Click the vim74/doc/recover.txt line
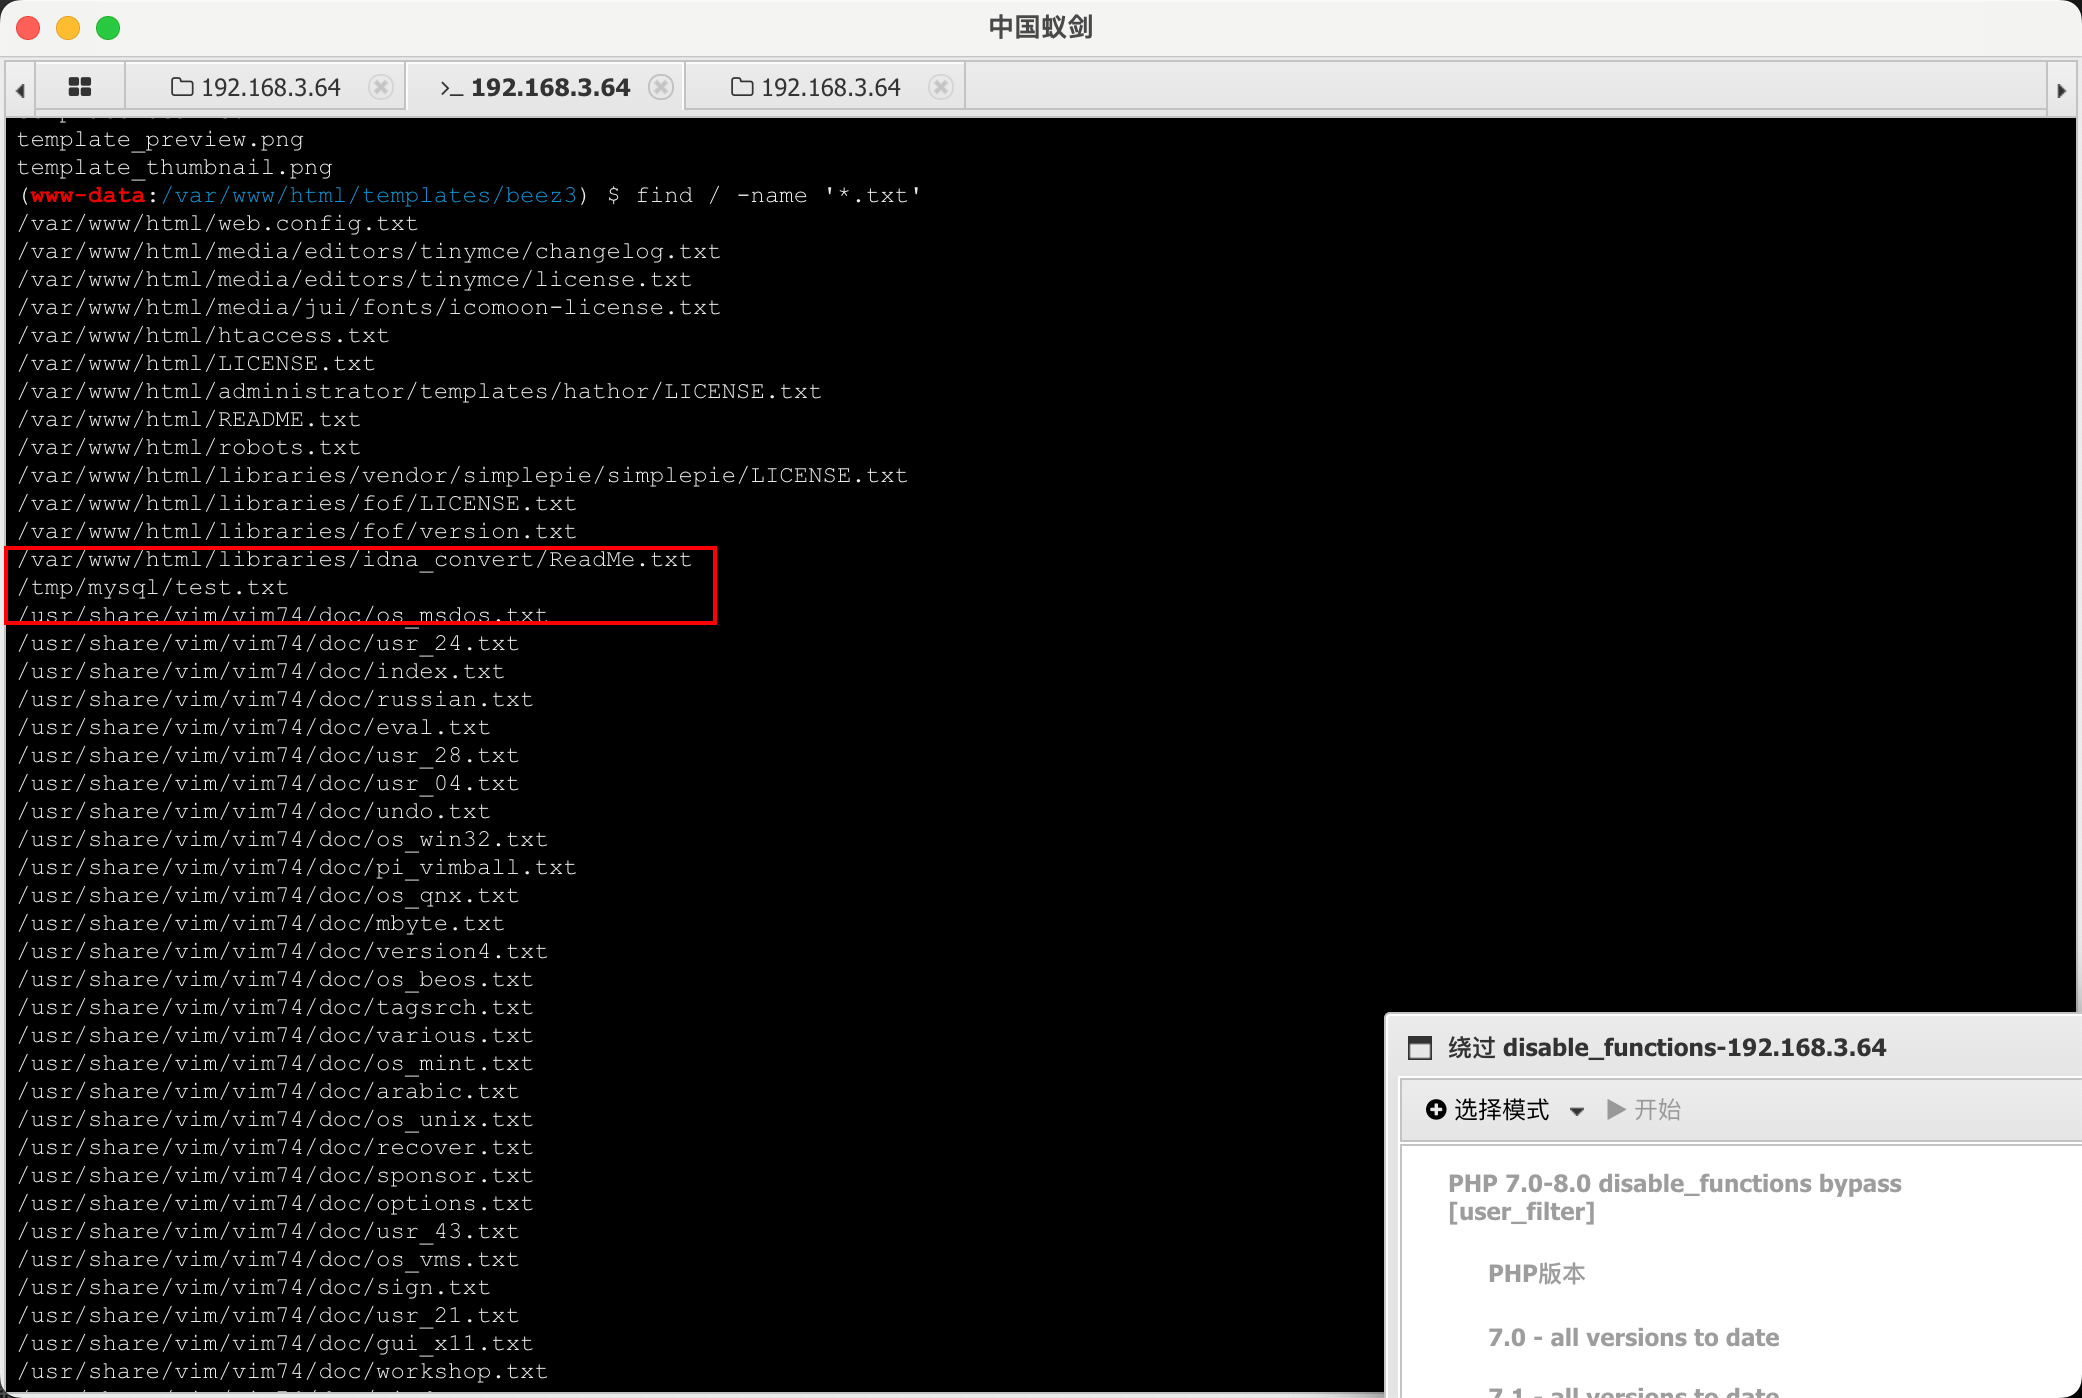The width and height of the screenshot is (2082, 1398). (275, 1147)
